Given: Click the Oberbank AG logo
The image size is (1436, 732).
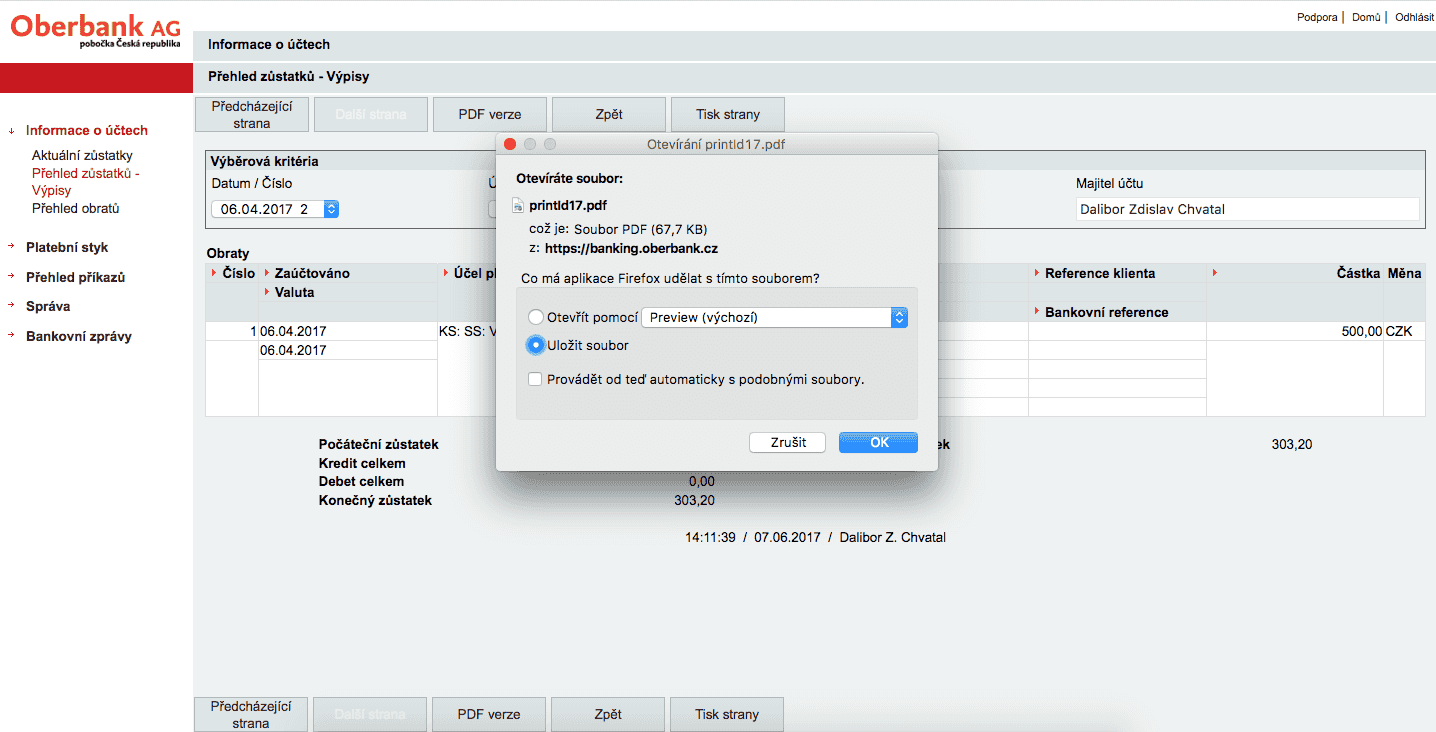Looking at the screenshot, I should click(96, 30).
